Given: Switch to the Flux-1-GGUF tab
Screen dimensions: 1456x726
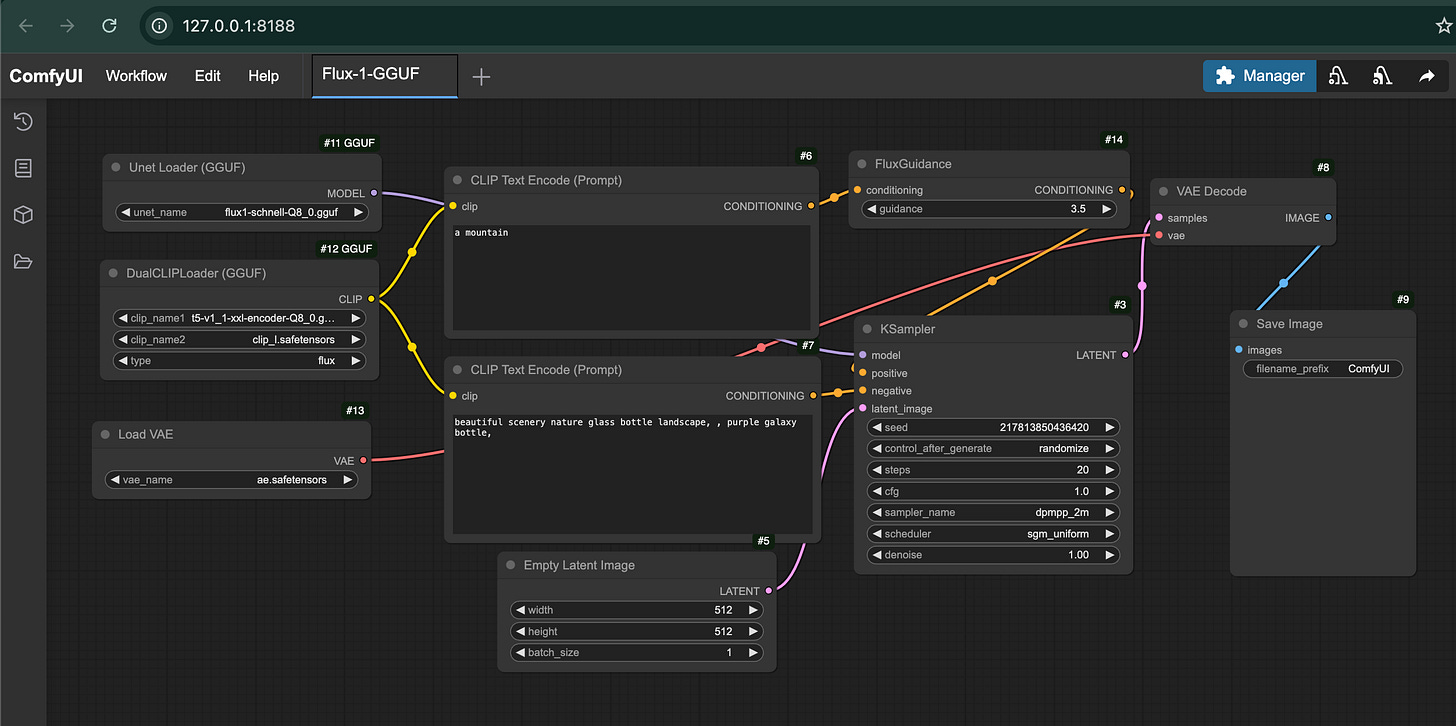Looking at the screenshot, I should pos(384,75).
